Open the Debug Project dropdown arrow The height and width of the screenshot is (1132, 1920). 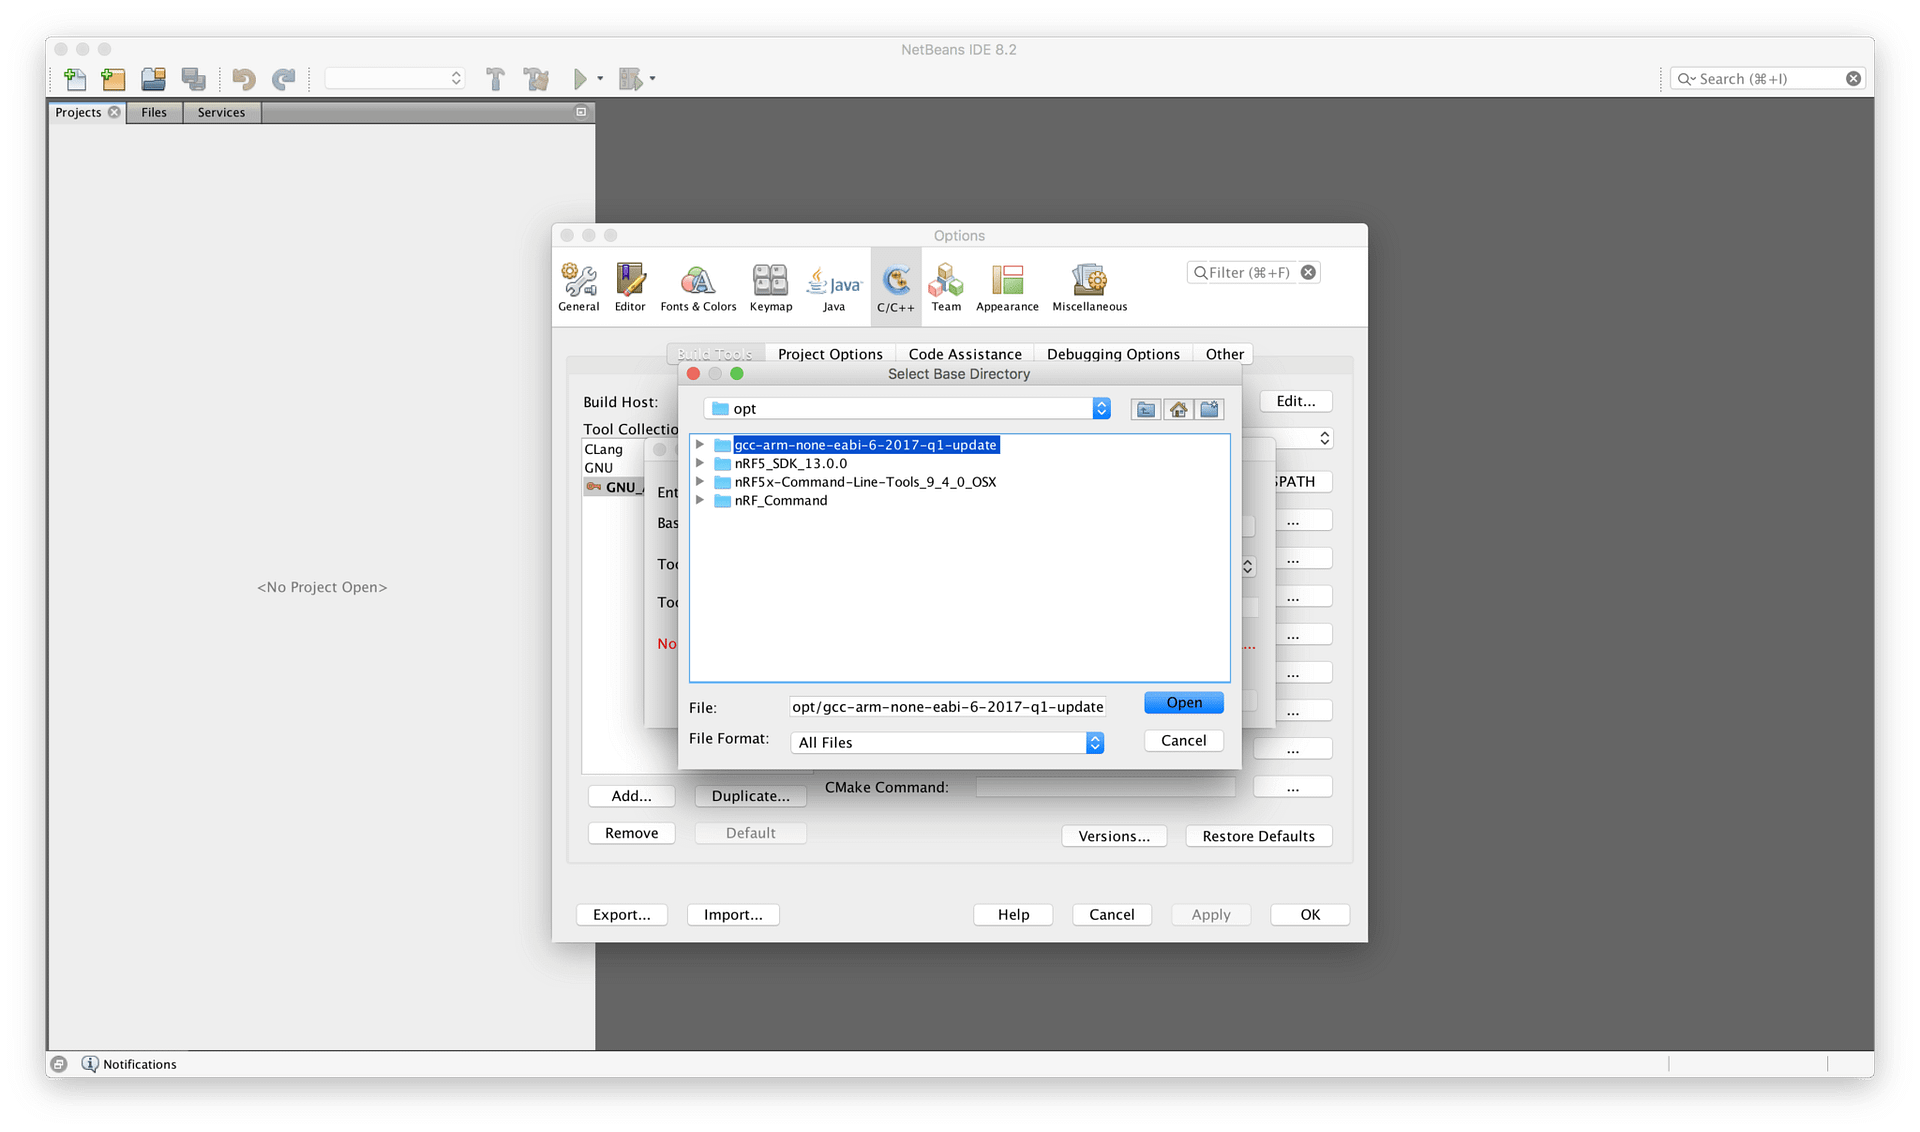652,78
